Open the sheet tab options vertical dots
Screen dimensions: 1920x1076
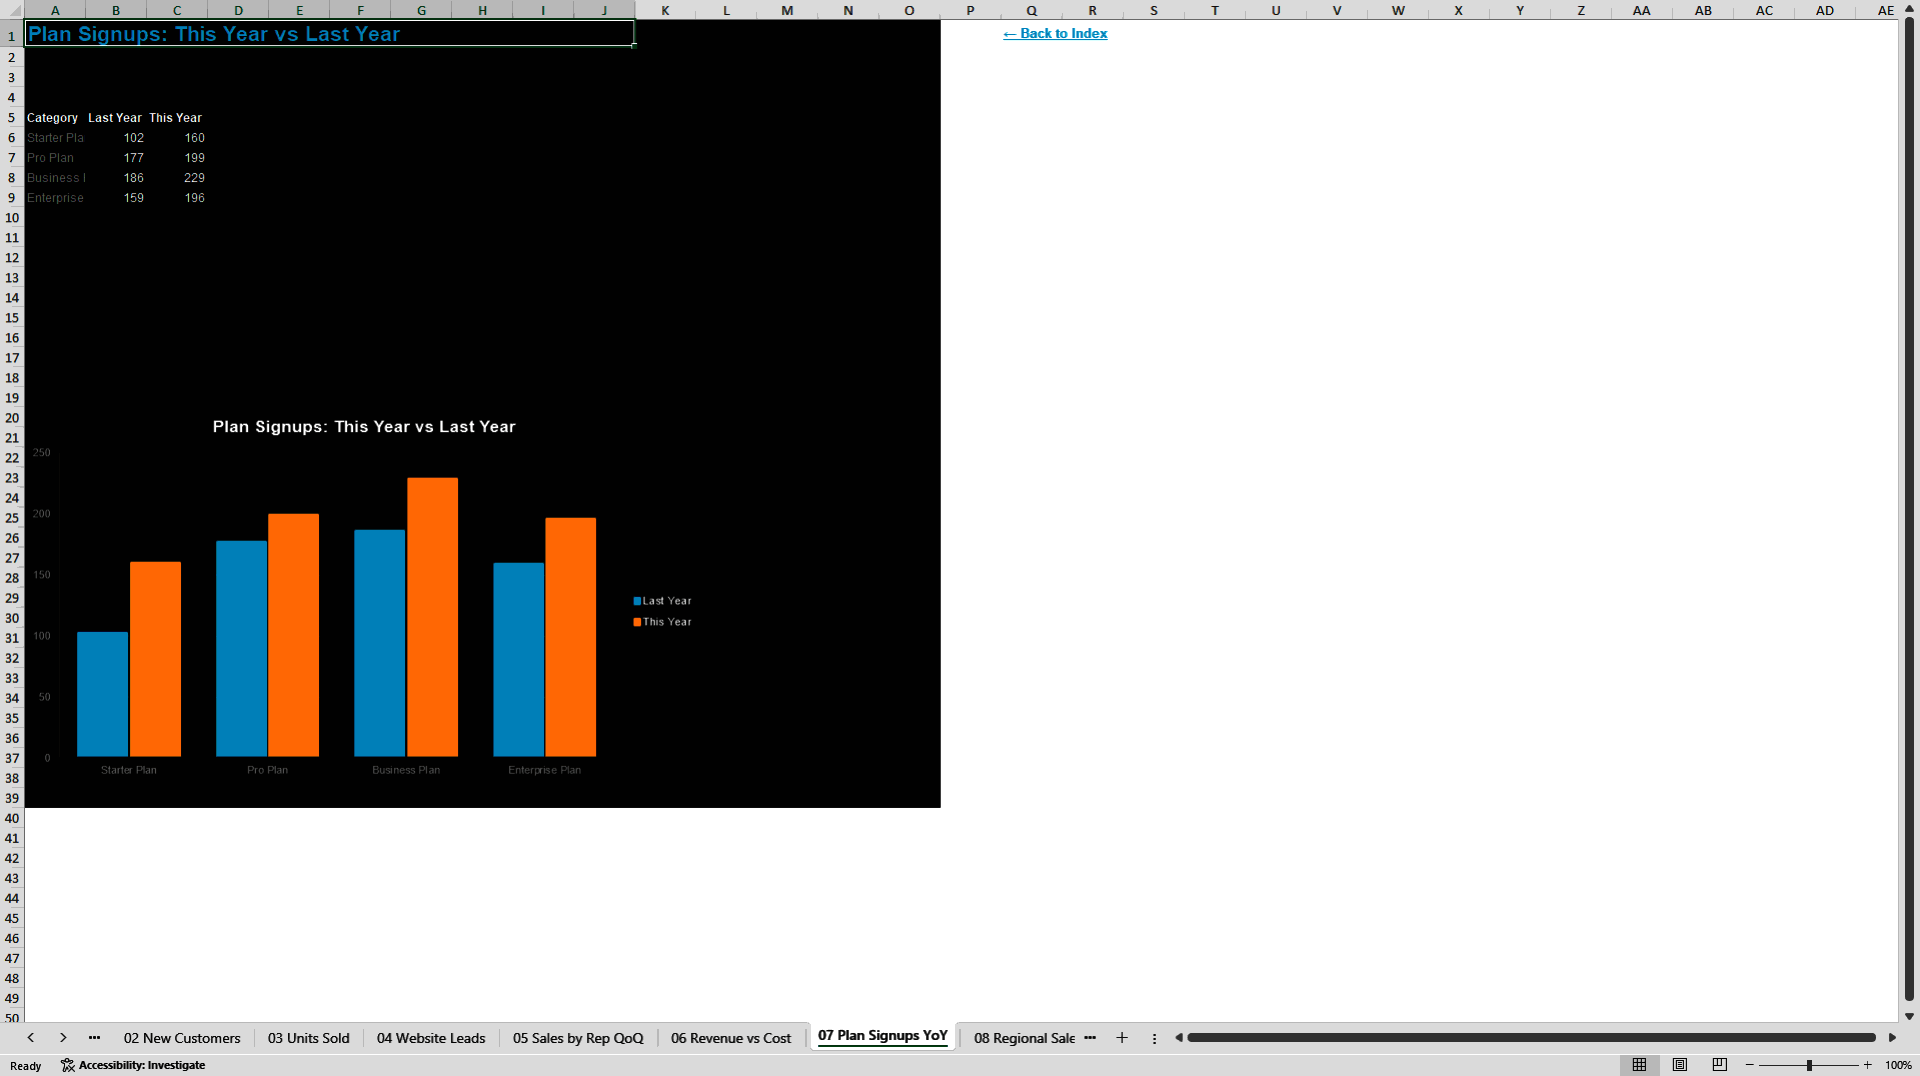click(1154, 1038)
